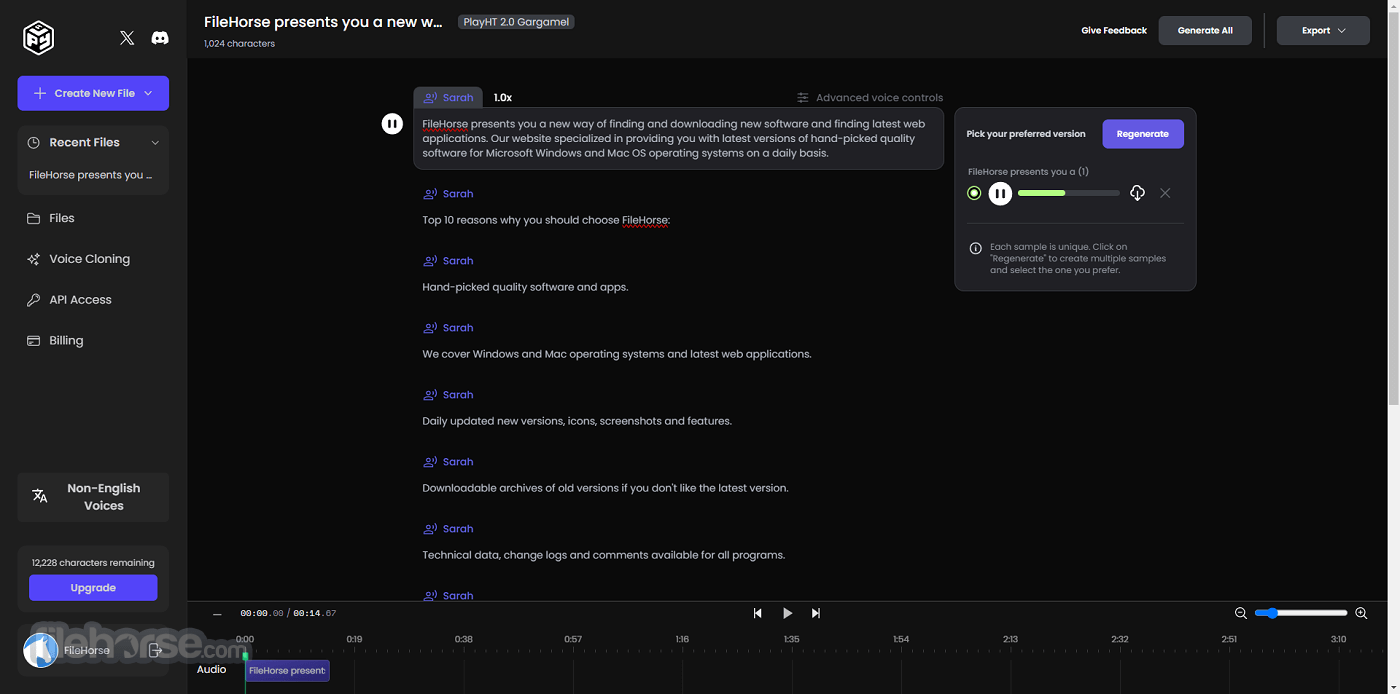The height and width of the screenshot is (694, 1400).
Task: Pause the first paragraph playback
Action: coord(392,124)
